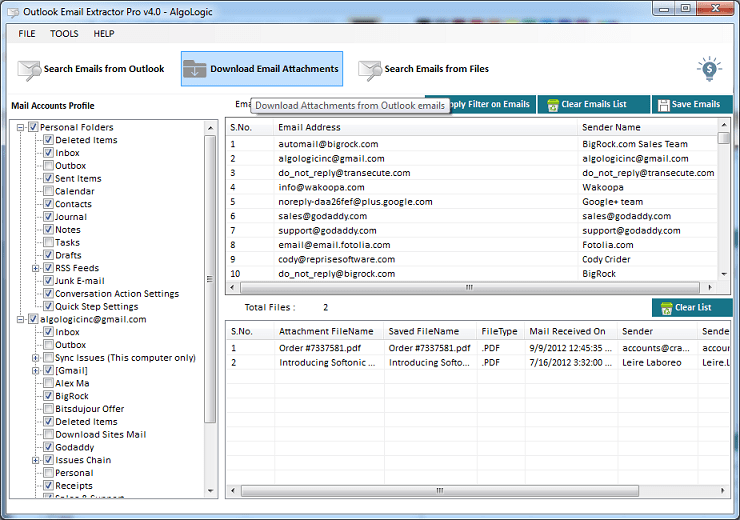Click the Conversation Action Settings label

[117, 294]
